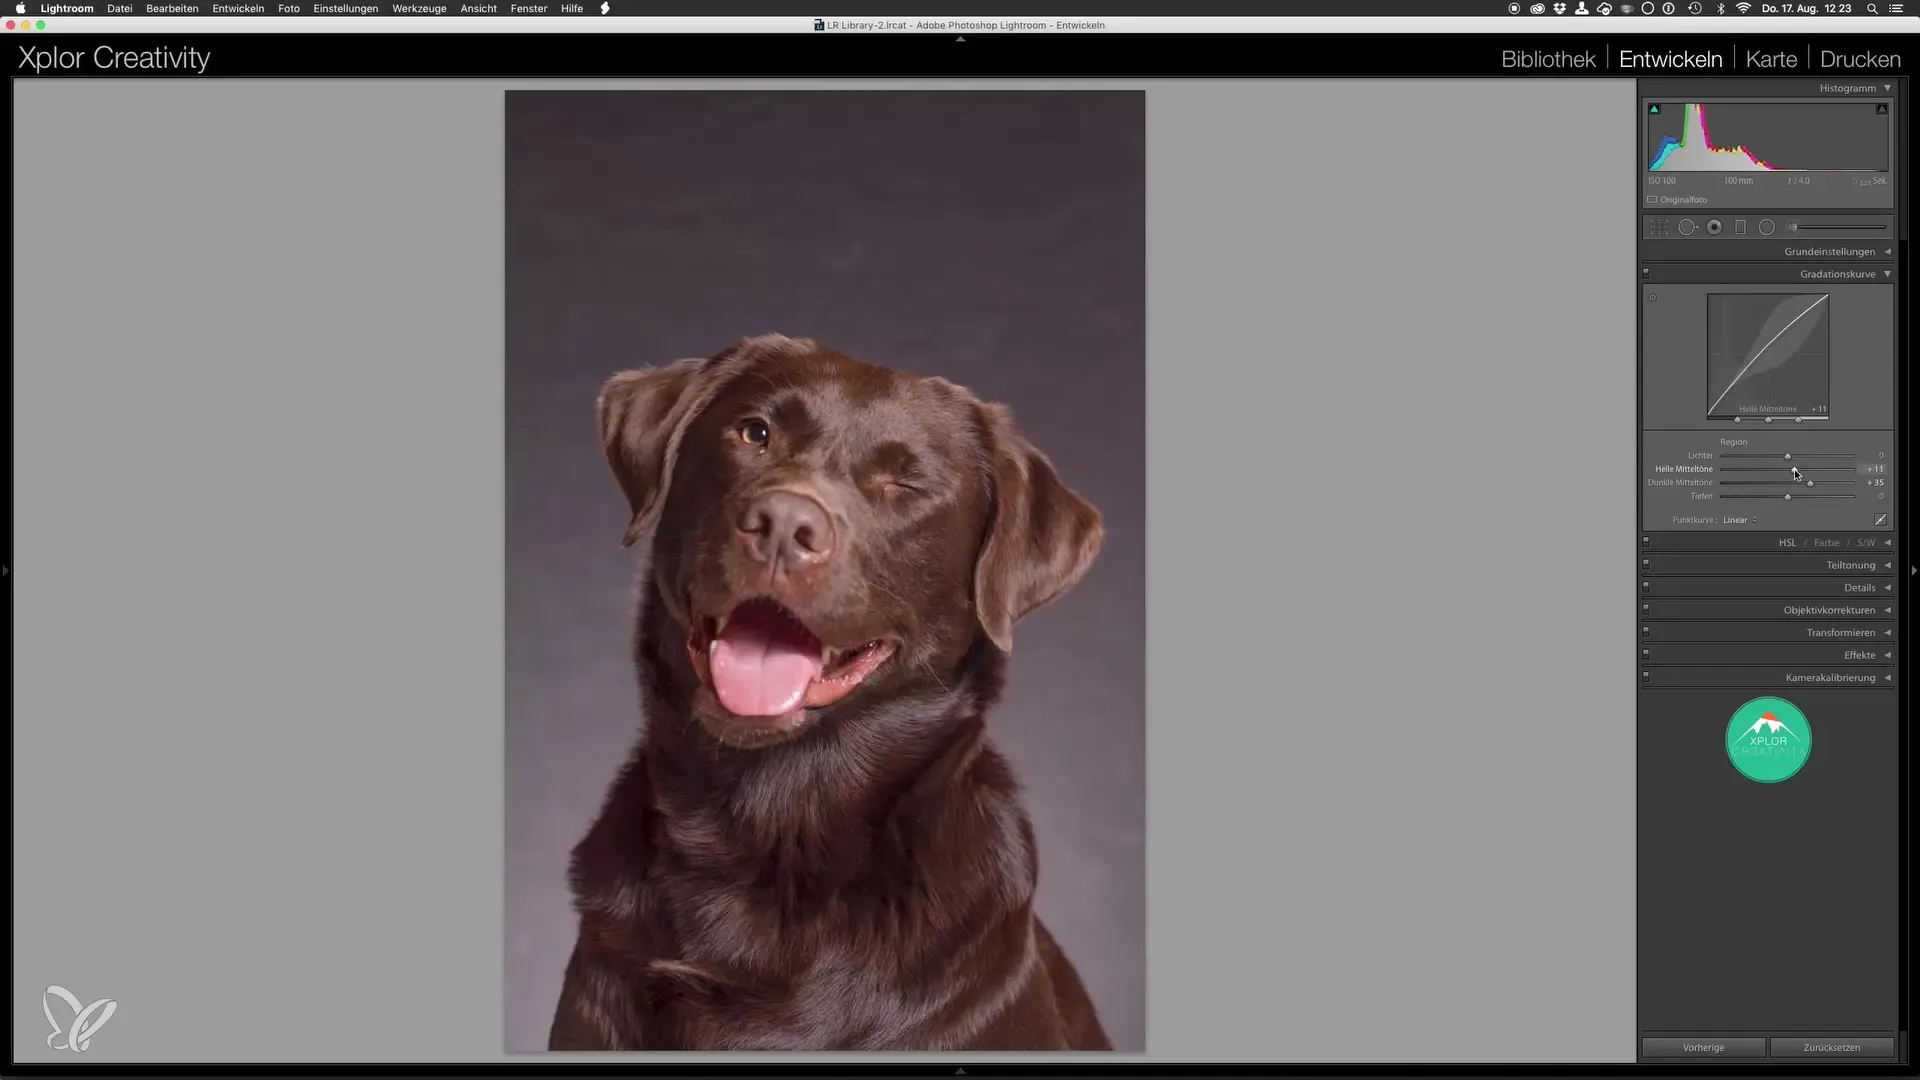Select the Radial Filter tool

(1767, 228)
